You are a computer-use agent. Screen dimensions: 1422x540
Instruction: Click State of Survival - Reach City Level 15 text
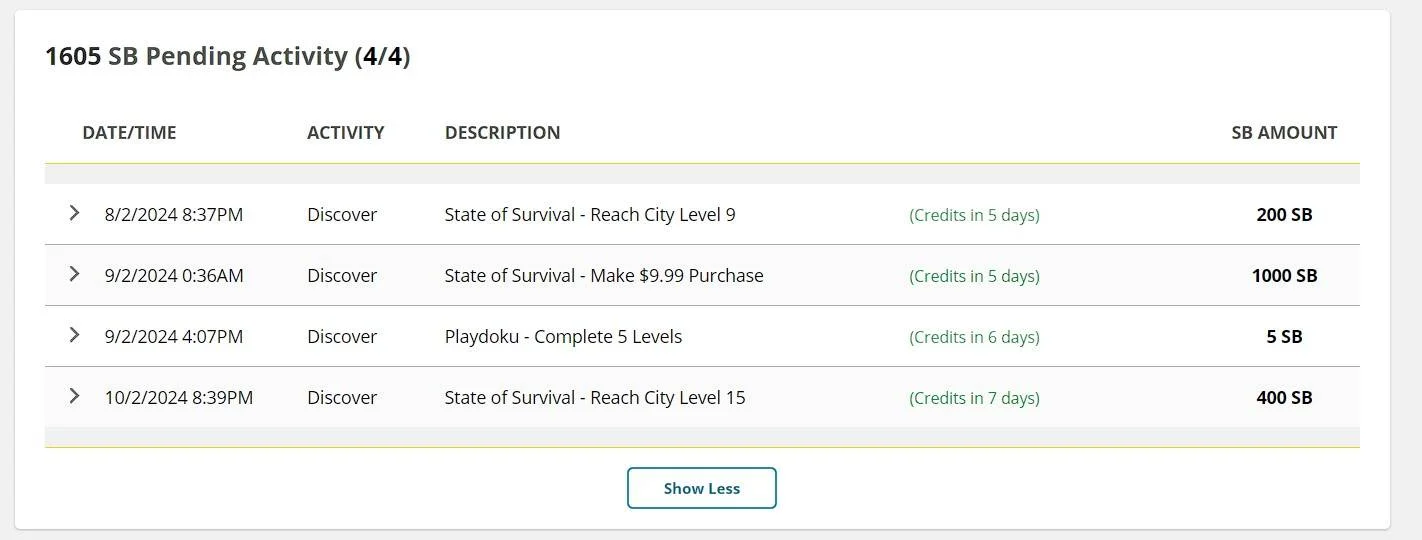point(595,397)
